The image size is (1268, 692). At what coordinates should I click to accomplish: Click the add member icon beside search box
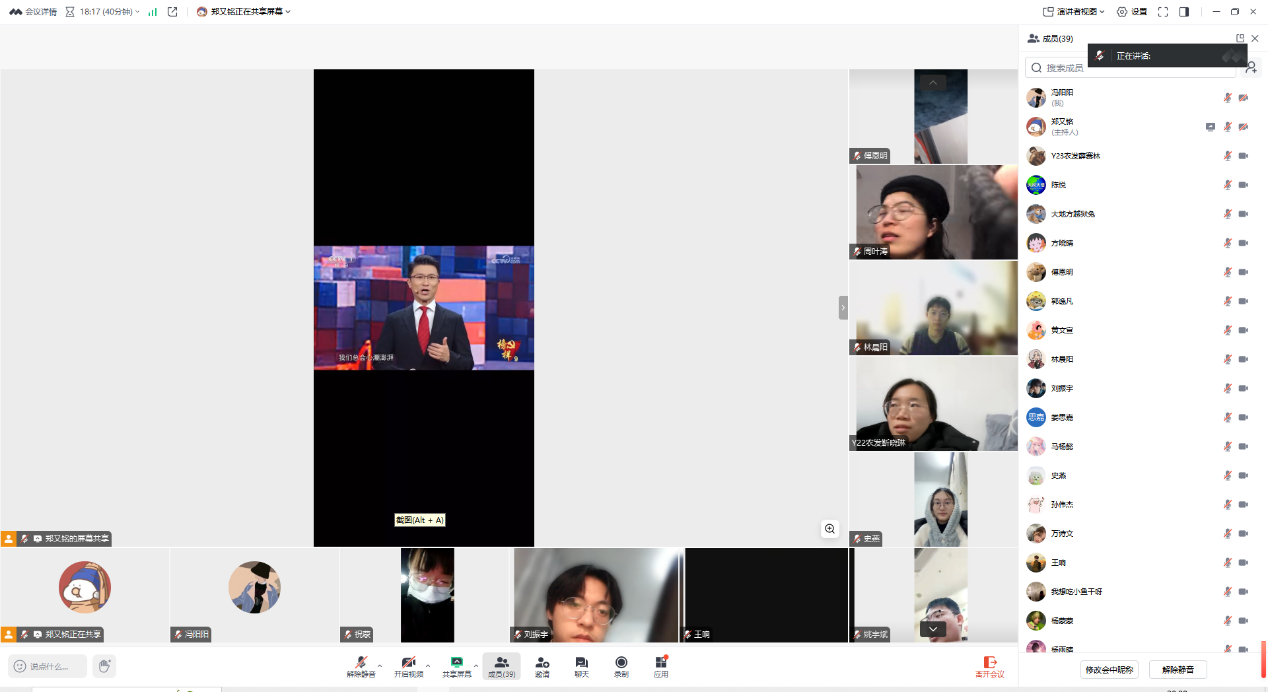tap(1251, 68)
